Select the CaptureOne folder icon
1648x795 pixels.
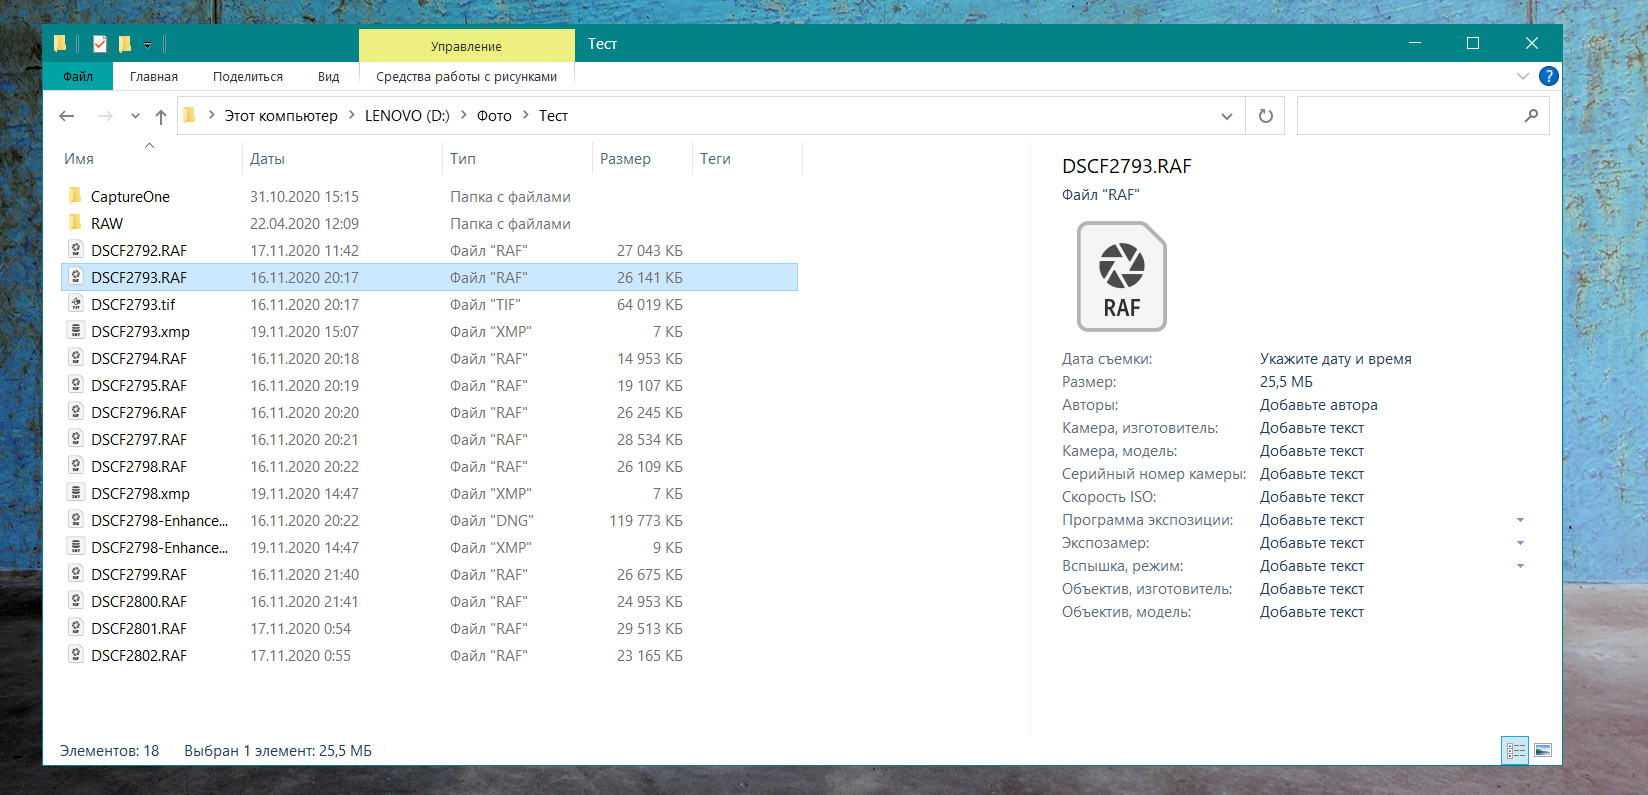coord(75,196)
